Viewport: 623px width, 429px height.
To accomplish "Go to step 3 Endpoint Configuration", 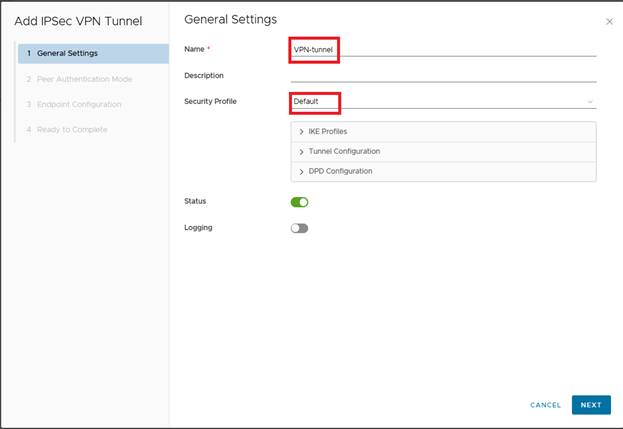I will (79, 104).
